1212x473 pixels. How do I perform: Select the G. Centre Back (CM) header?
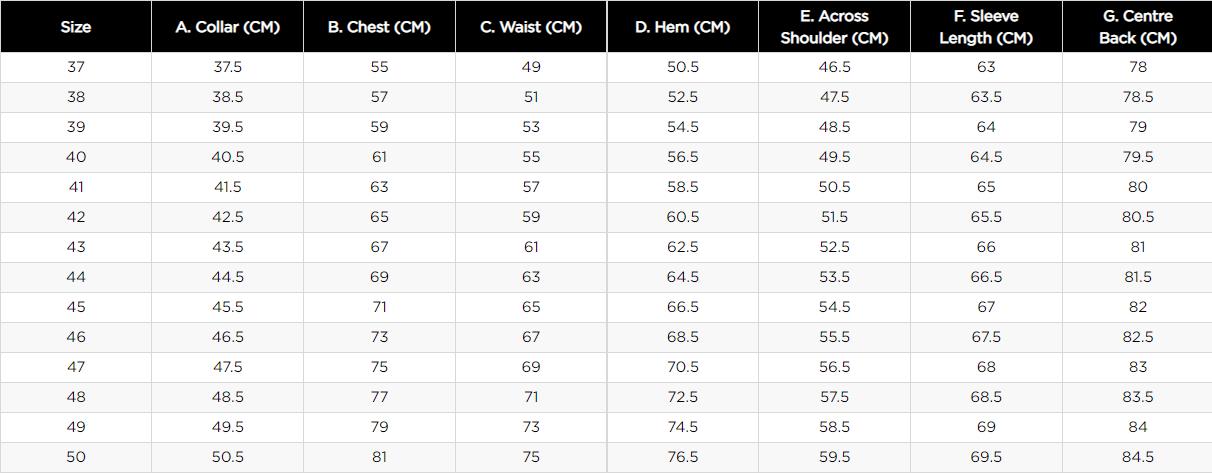pos(1137,27)
